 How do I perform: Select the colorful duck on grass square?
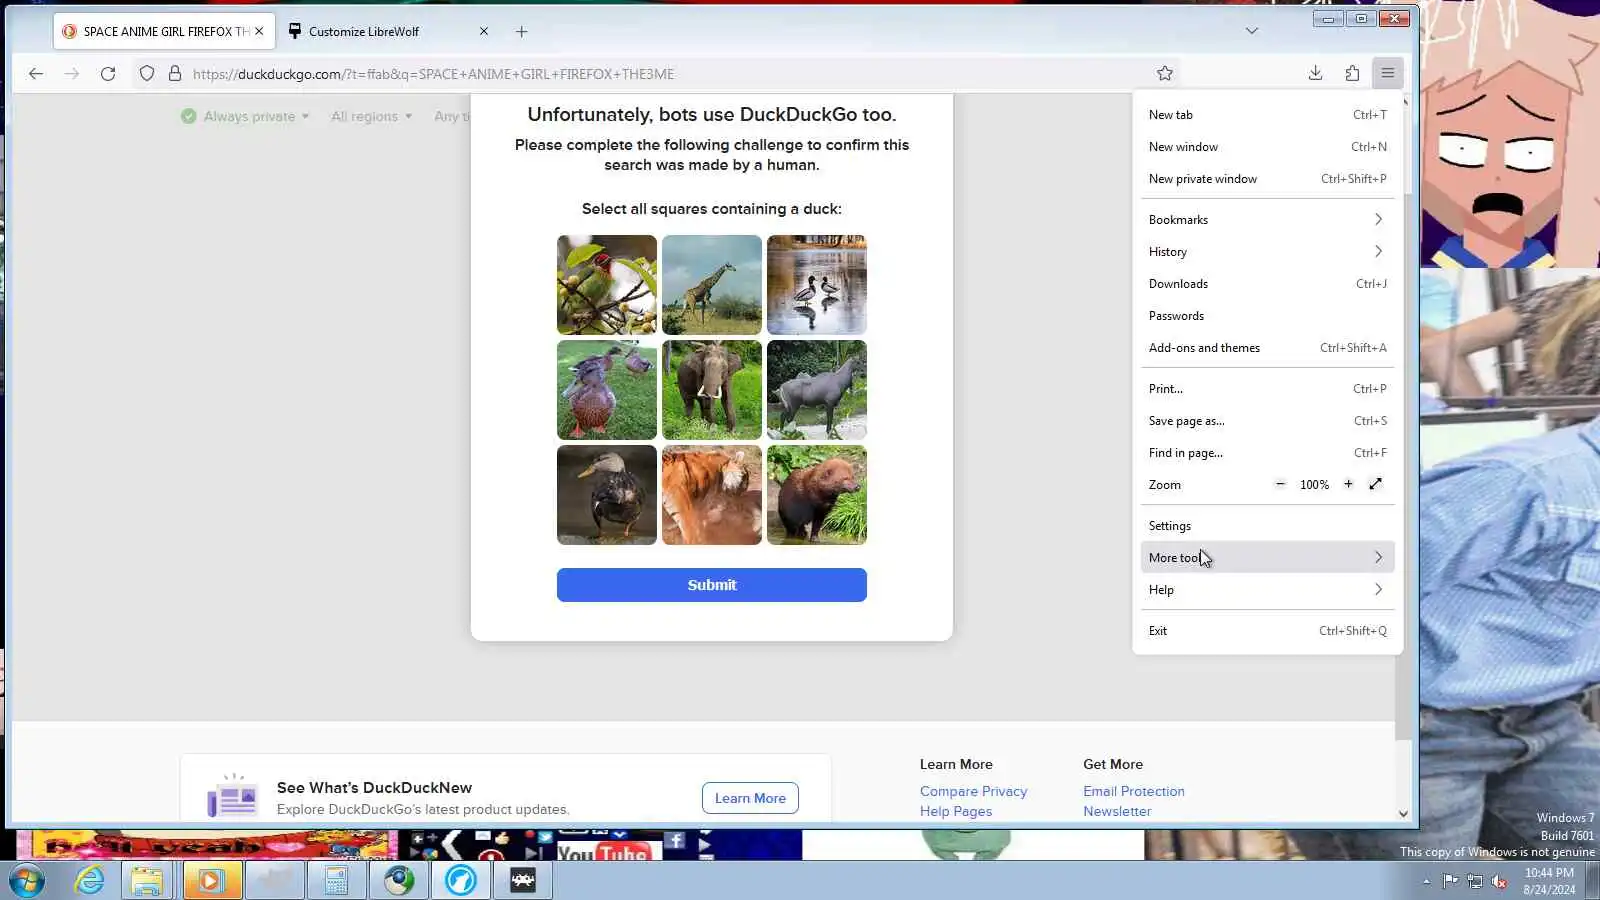(607, 390)
